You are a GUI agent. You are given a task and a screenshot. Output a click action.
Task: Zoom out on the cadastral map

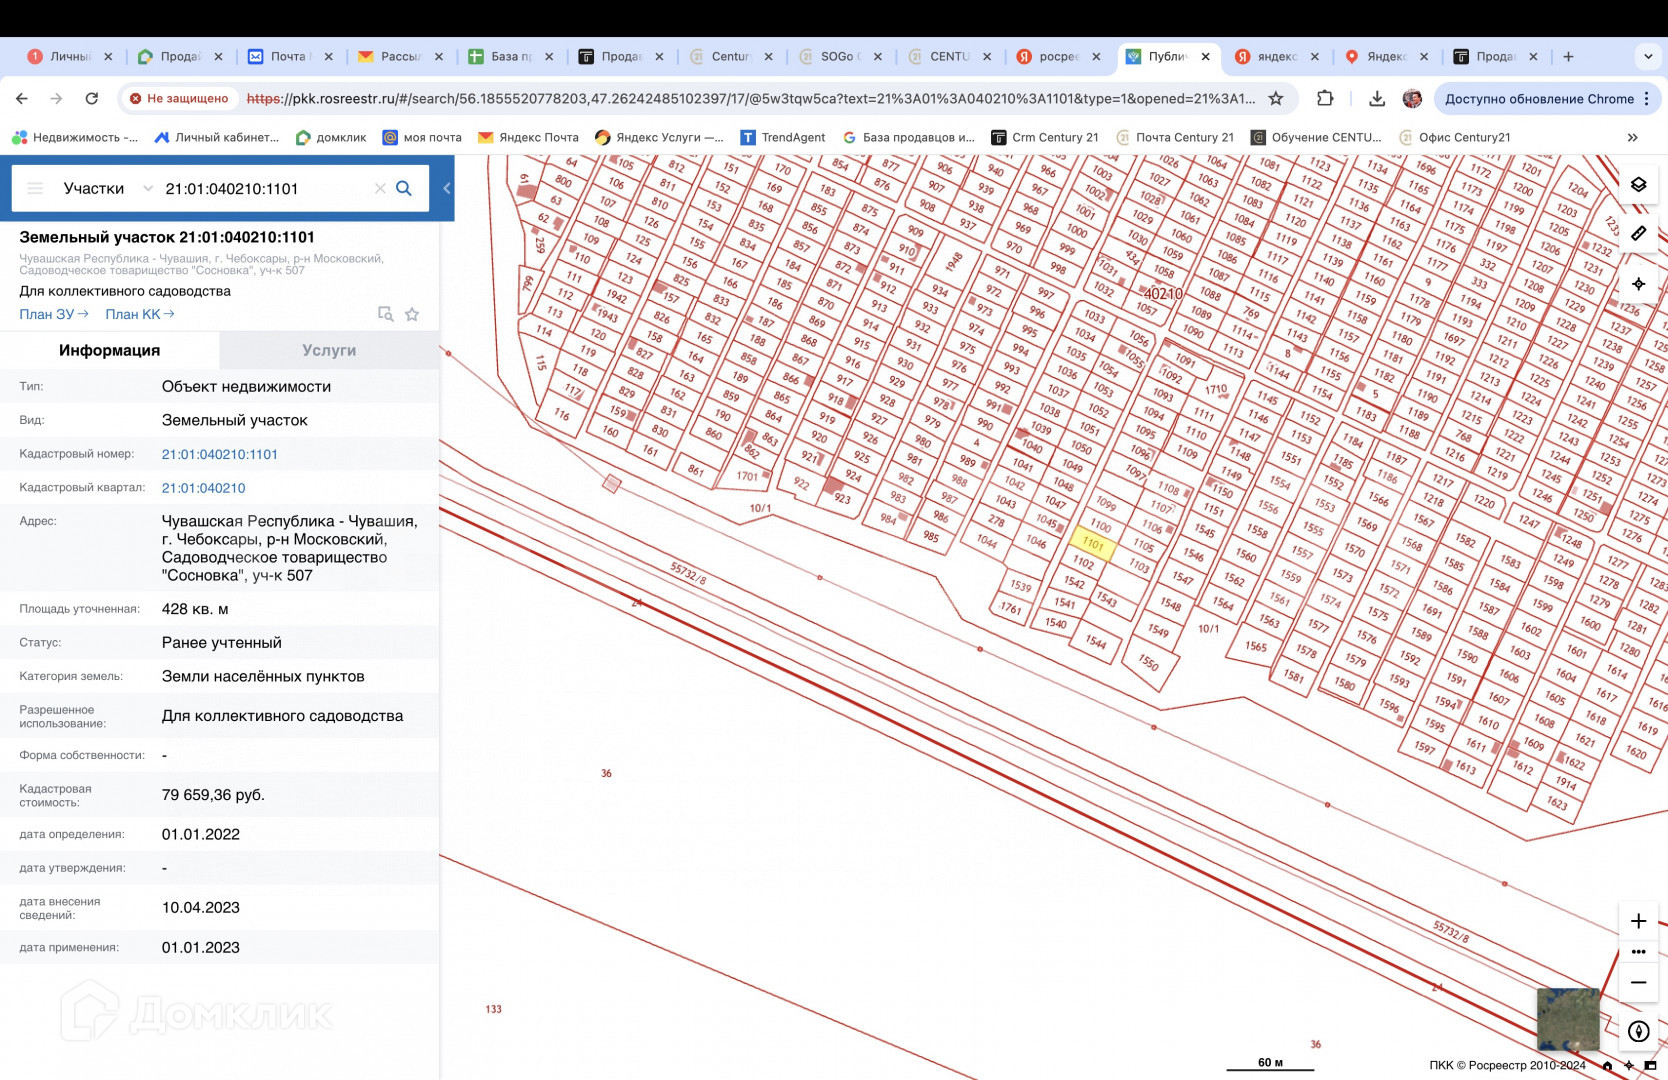(x=1638, y=983)
